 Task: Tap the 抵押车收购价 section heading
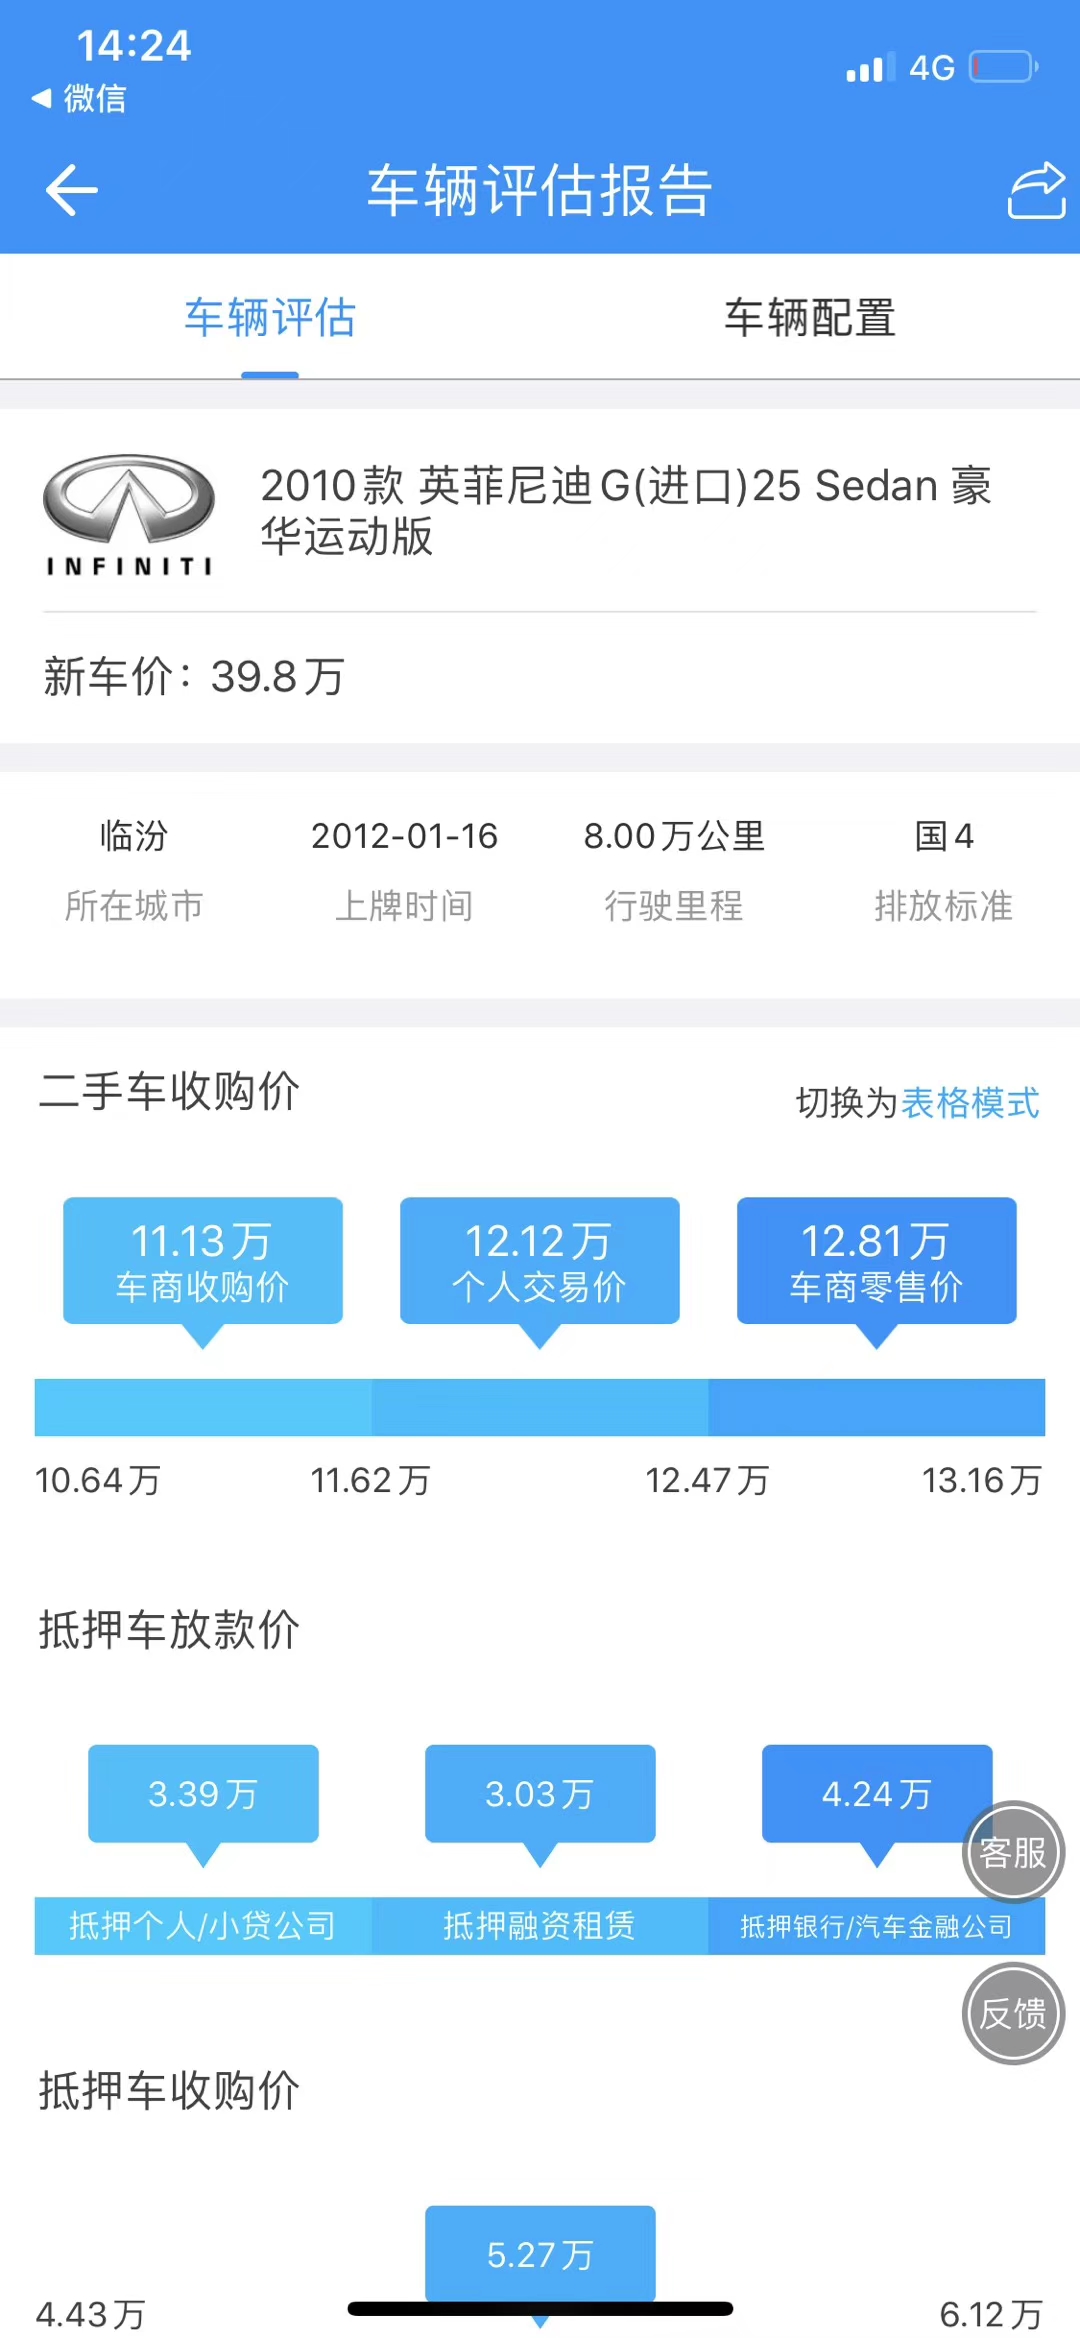169,2091
